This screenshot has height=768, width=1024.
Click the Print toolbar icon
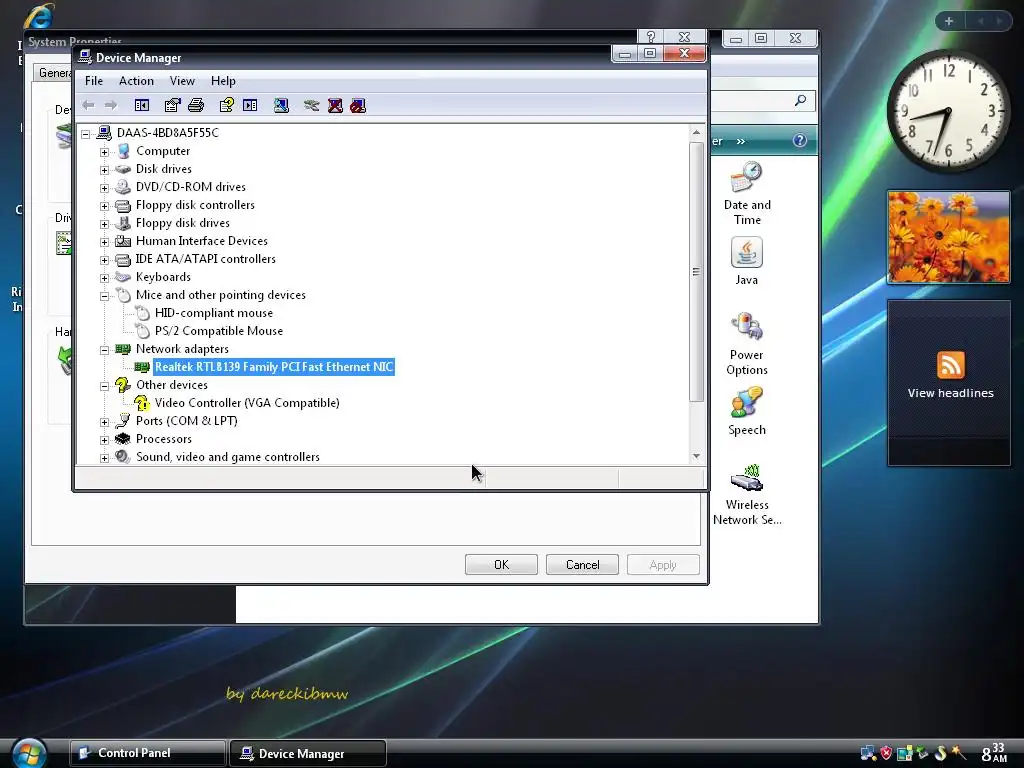click(196, 105)
